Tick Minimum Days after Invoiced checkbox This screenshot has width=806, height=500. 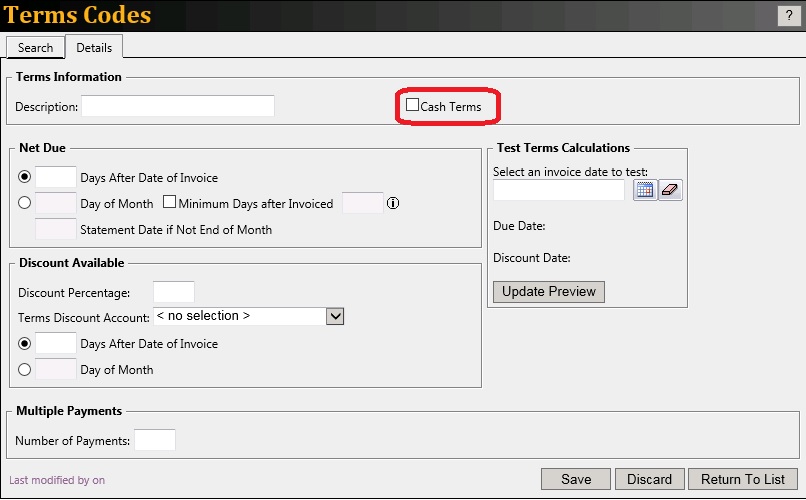pyautogui.click(x=169, y=203)
